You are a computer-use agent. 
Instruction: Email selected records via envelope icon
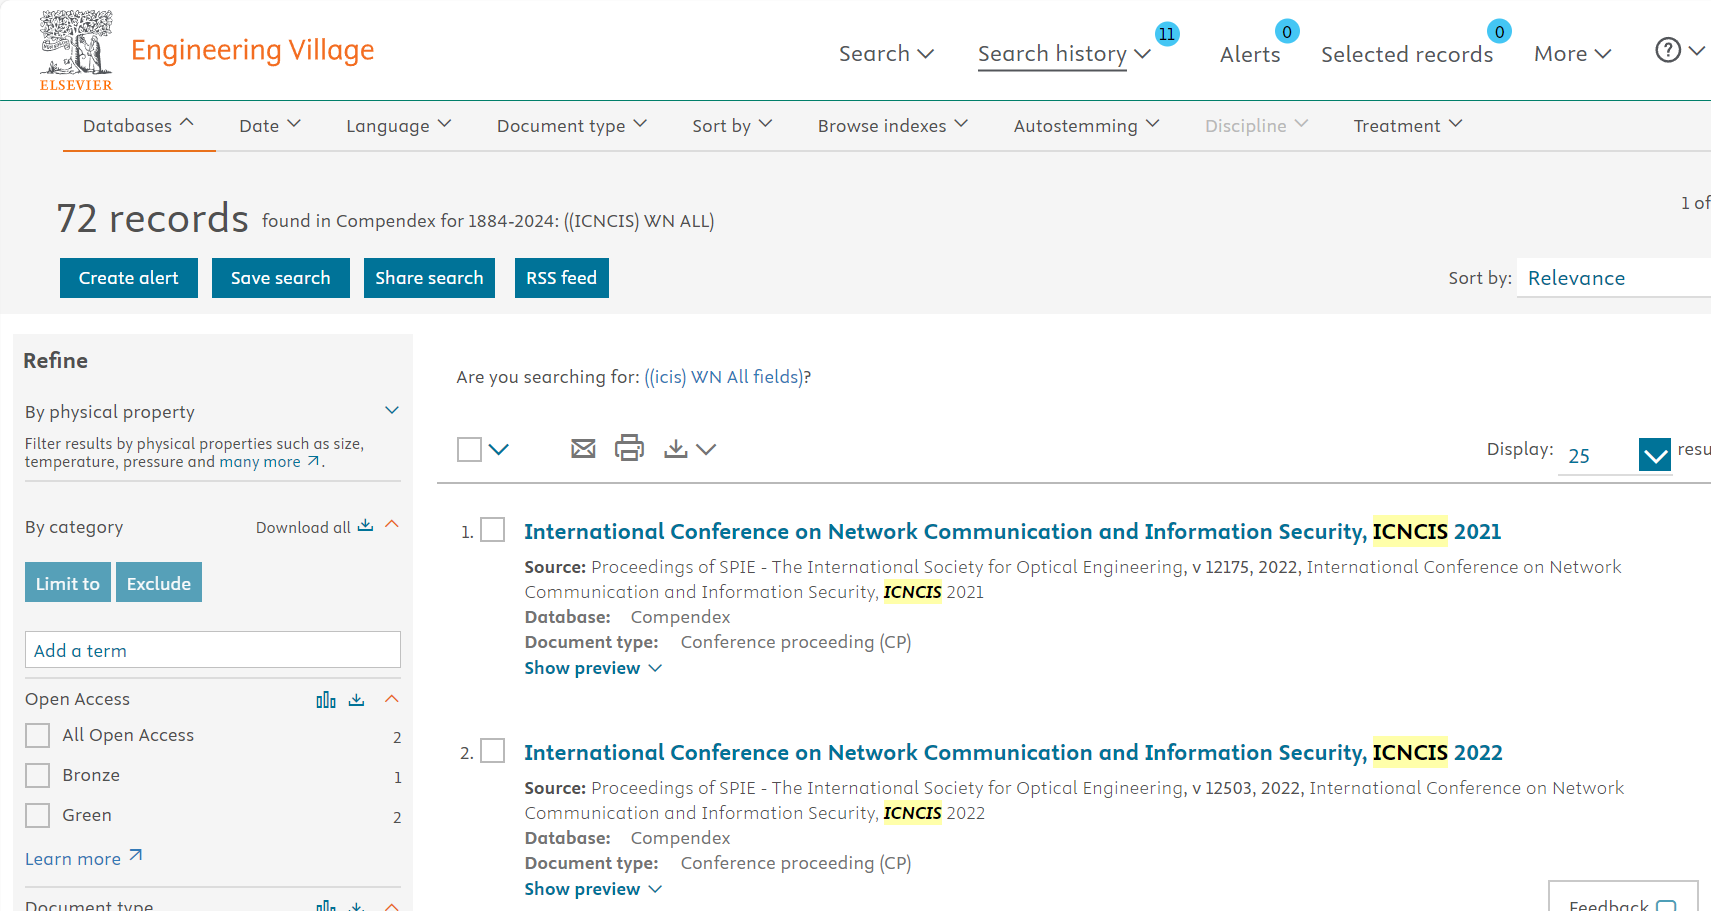(583, 449)
